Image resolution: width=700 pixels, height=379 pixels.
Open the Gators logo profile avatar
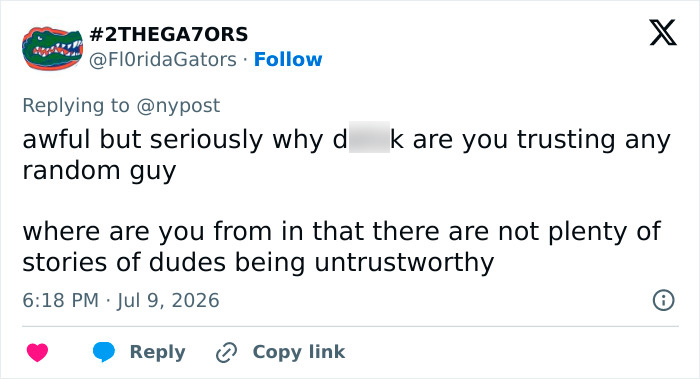tap(52, 48)
